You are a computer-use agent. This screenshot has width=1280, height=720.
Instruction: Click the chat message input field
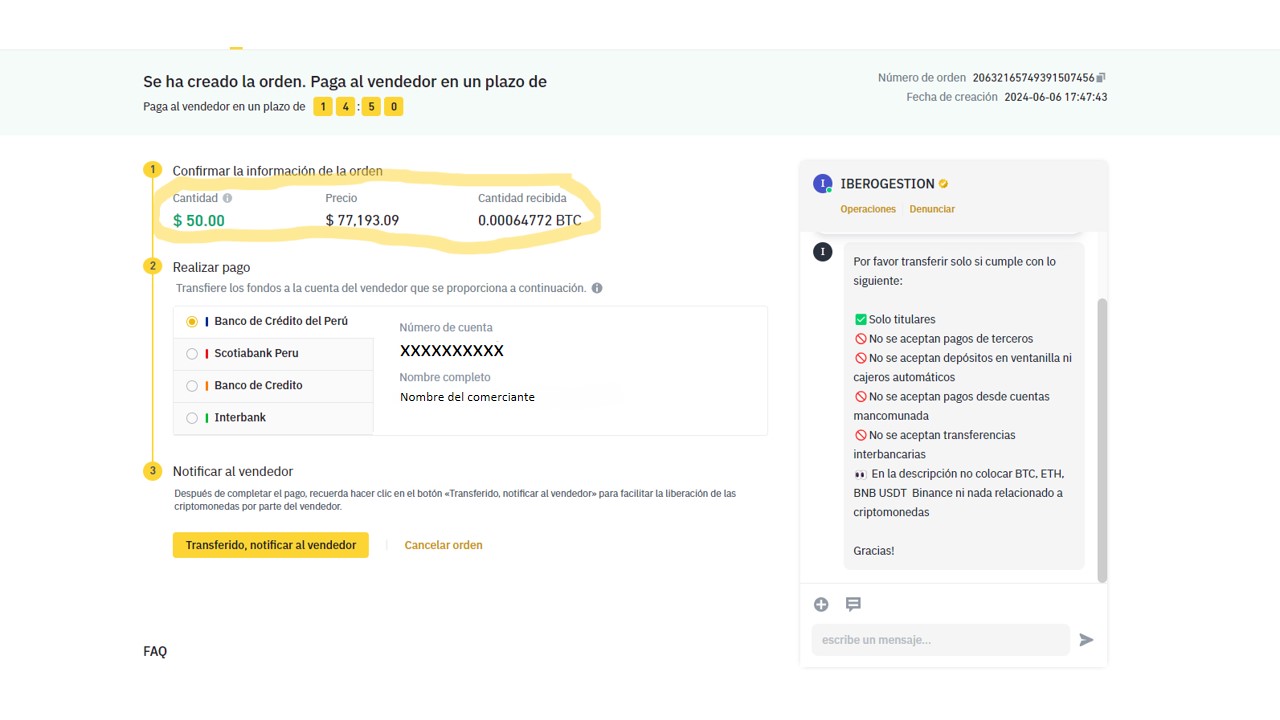(940, 640)
